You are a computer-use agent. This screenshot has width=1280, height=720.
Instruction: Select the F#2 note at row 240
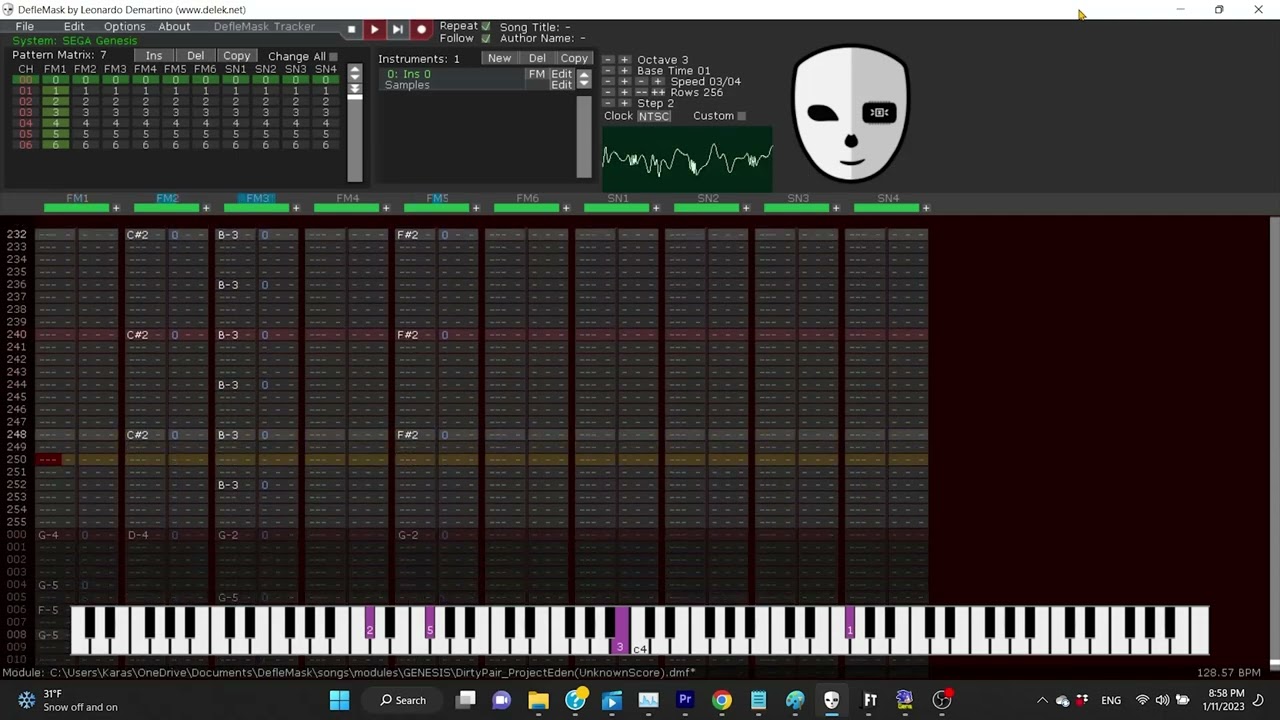tap(407, 335)
